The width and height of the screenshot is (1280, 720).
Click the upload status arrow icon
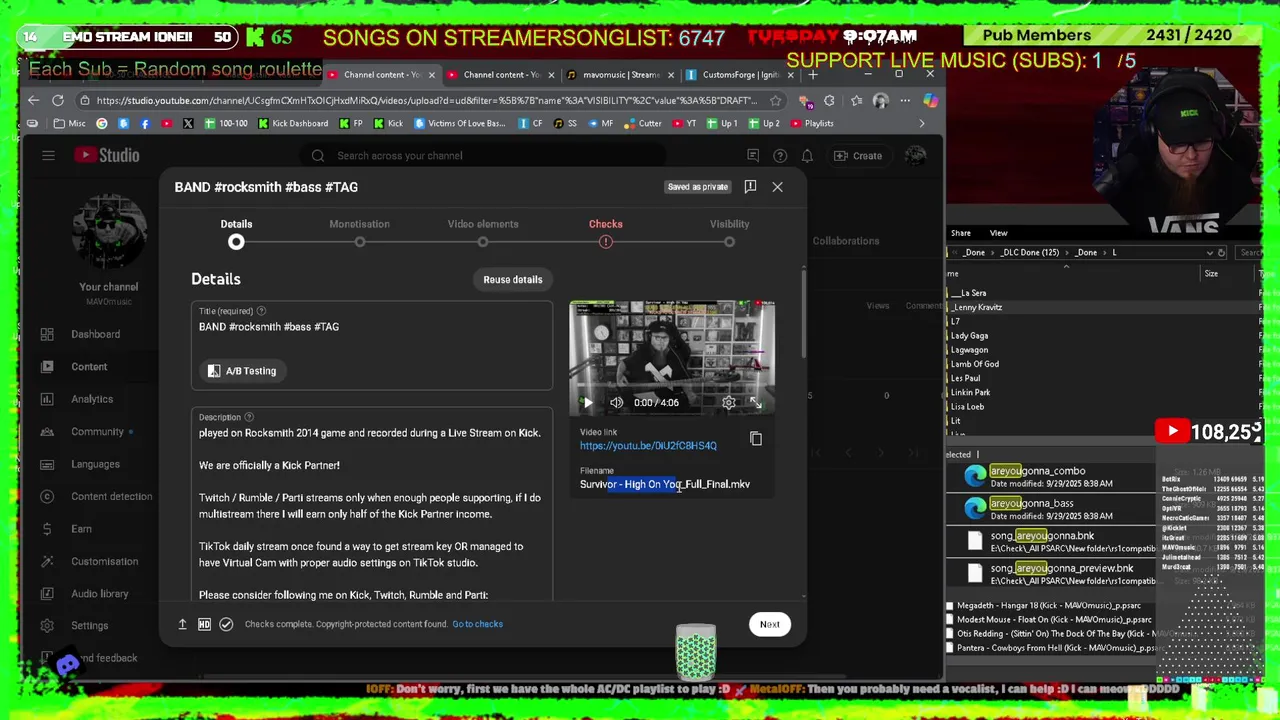182,624
